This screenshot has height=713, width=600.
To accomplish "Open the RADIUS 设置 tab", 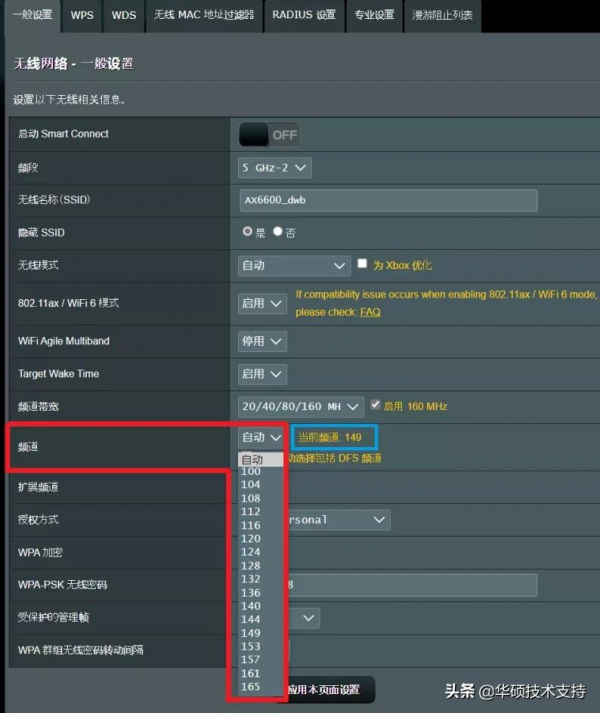I will (304, 15).
